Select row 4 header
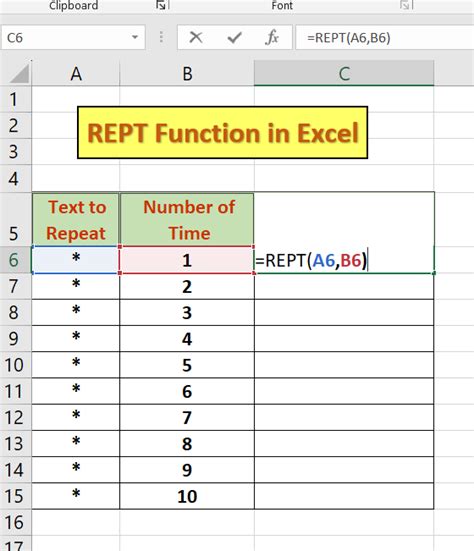This screenshot has height=551, width=474. [x=15, y=179]
